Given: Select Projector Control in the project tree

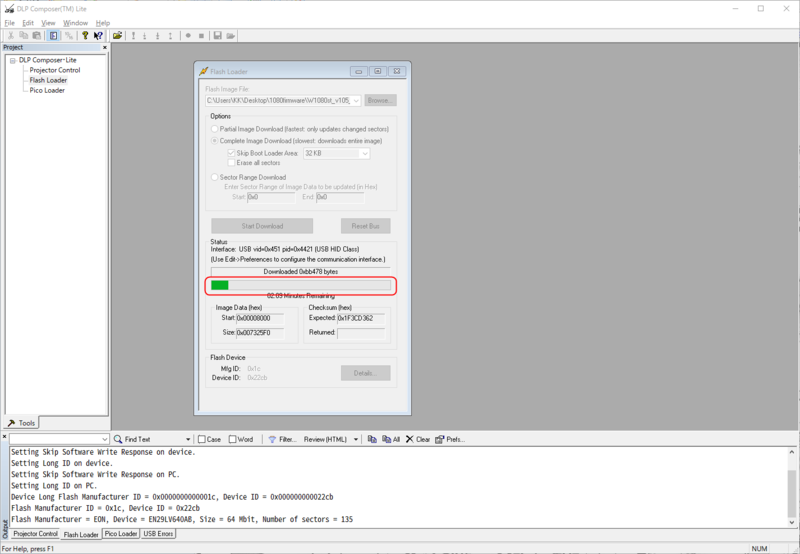Looking at the screenshot, I should [55, 70].
